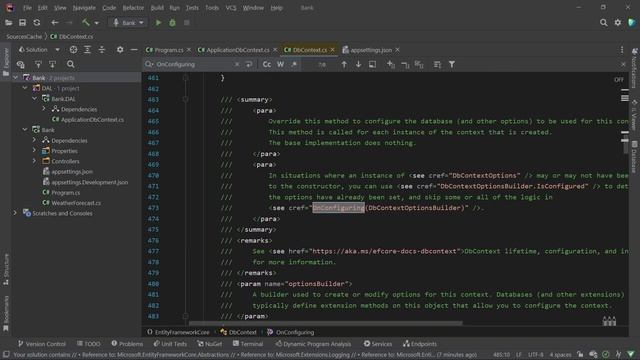Expand all in Solution explorer
The width and height of the screenshot is (640, 360).
(87, 50)
